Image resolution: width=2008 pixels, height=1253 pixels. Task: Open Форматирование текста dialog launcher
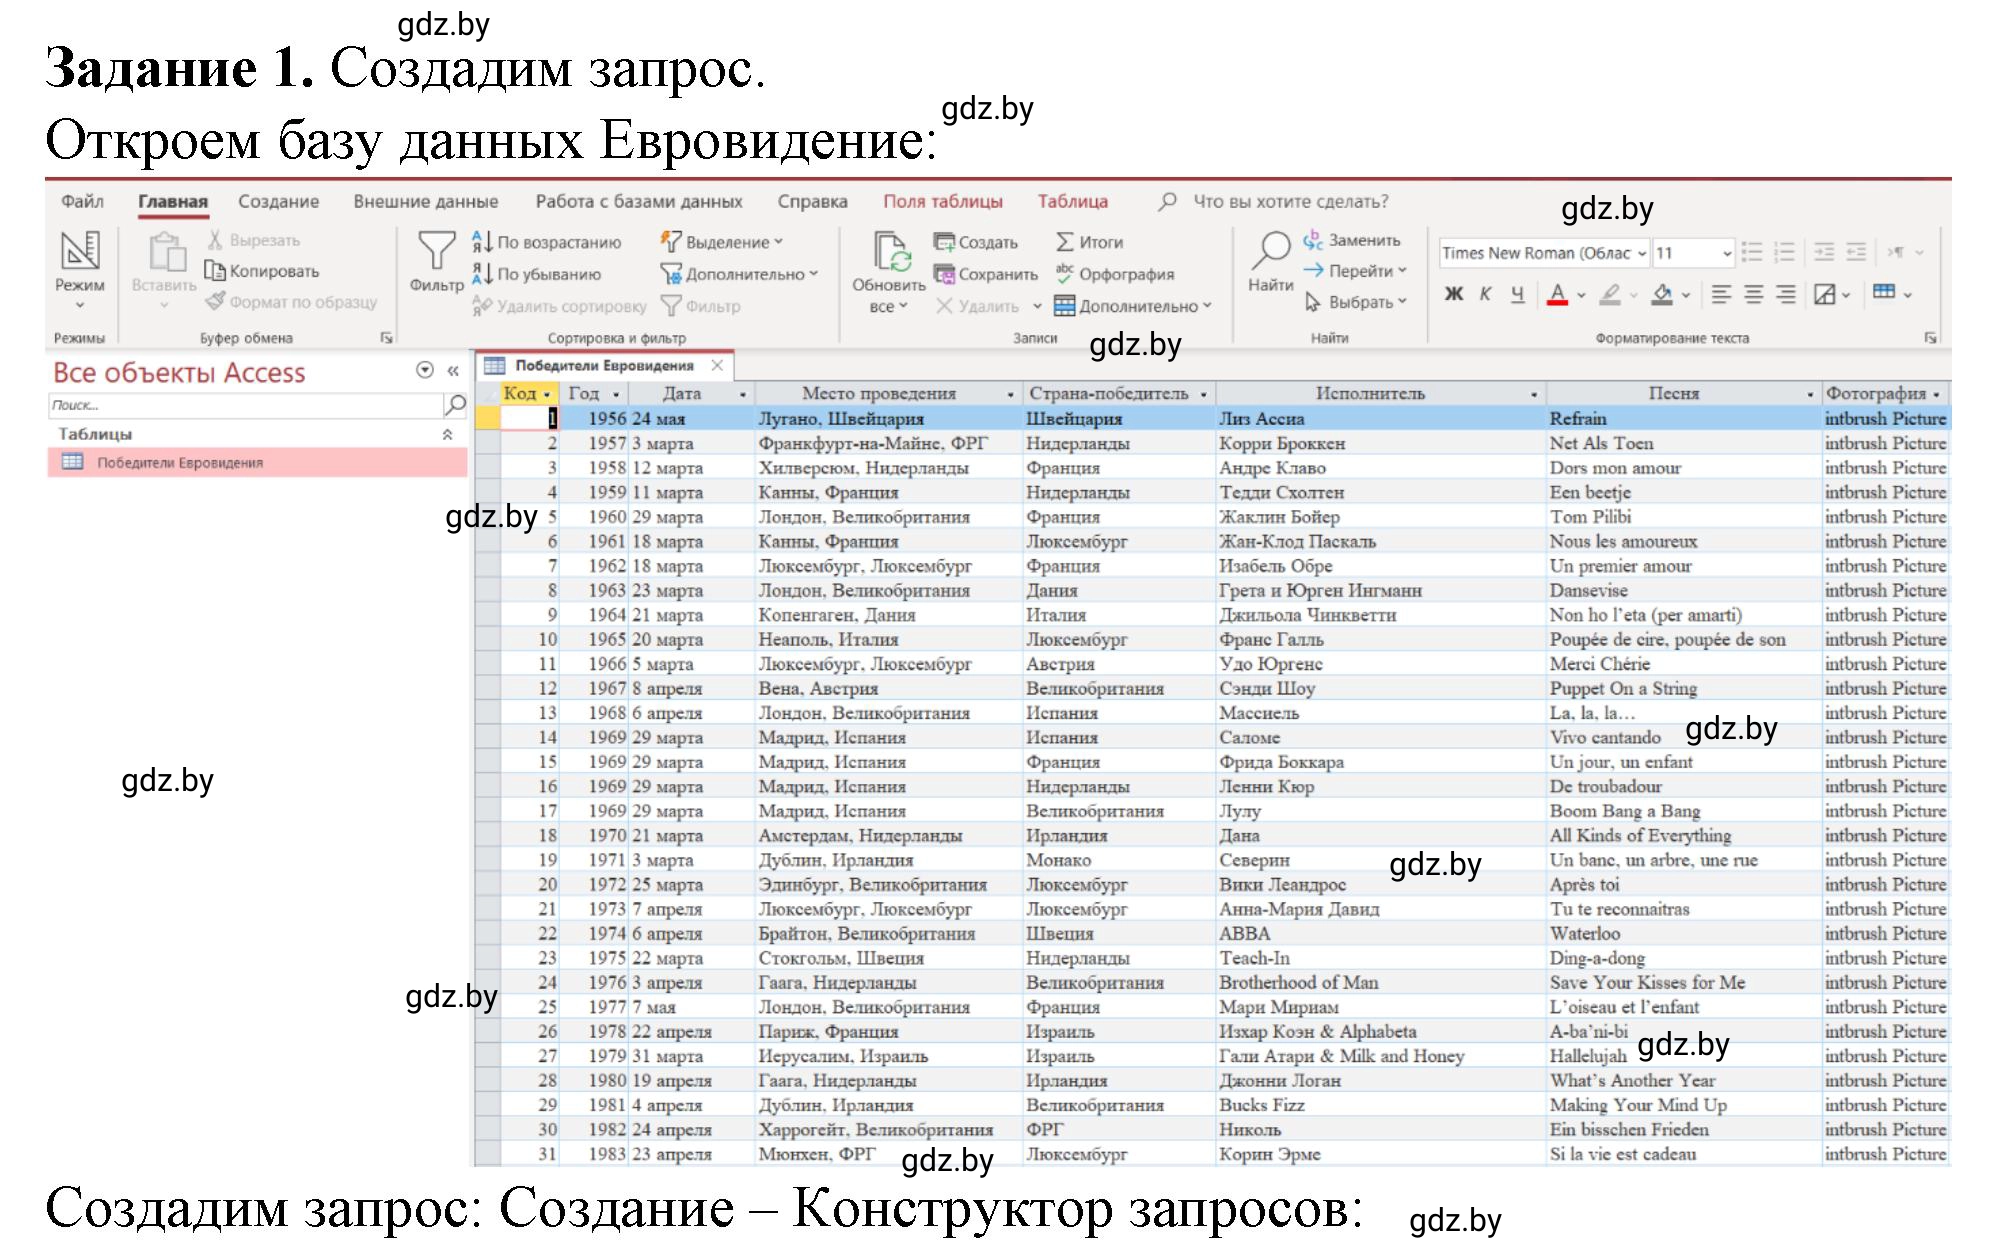click(x=1930, y=338)
